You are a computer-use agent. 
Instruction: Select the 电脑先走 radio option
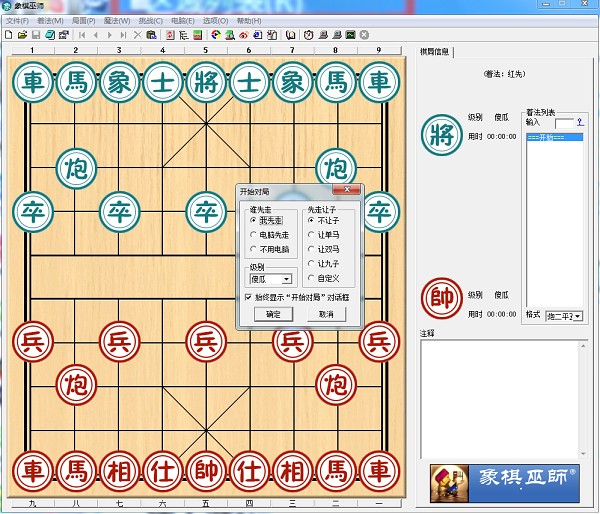coord(256,234)
